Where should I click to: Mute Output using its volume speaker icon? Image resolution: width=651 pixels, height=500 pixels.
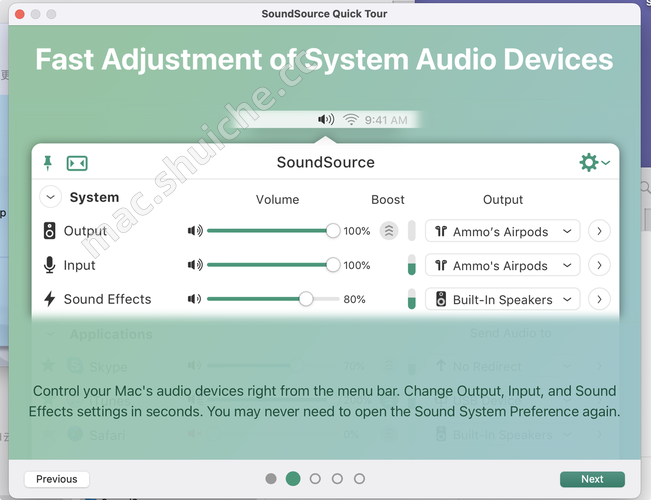[195, 231]
